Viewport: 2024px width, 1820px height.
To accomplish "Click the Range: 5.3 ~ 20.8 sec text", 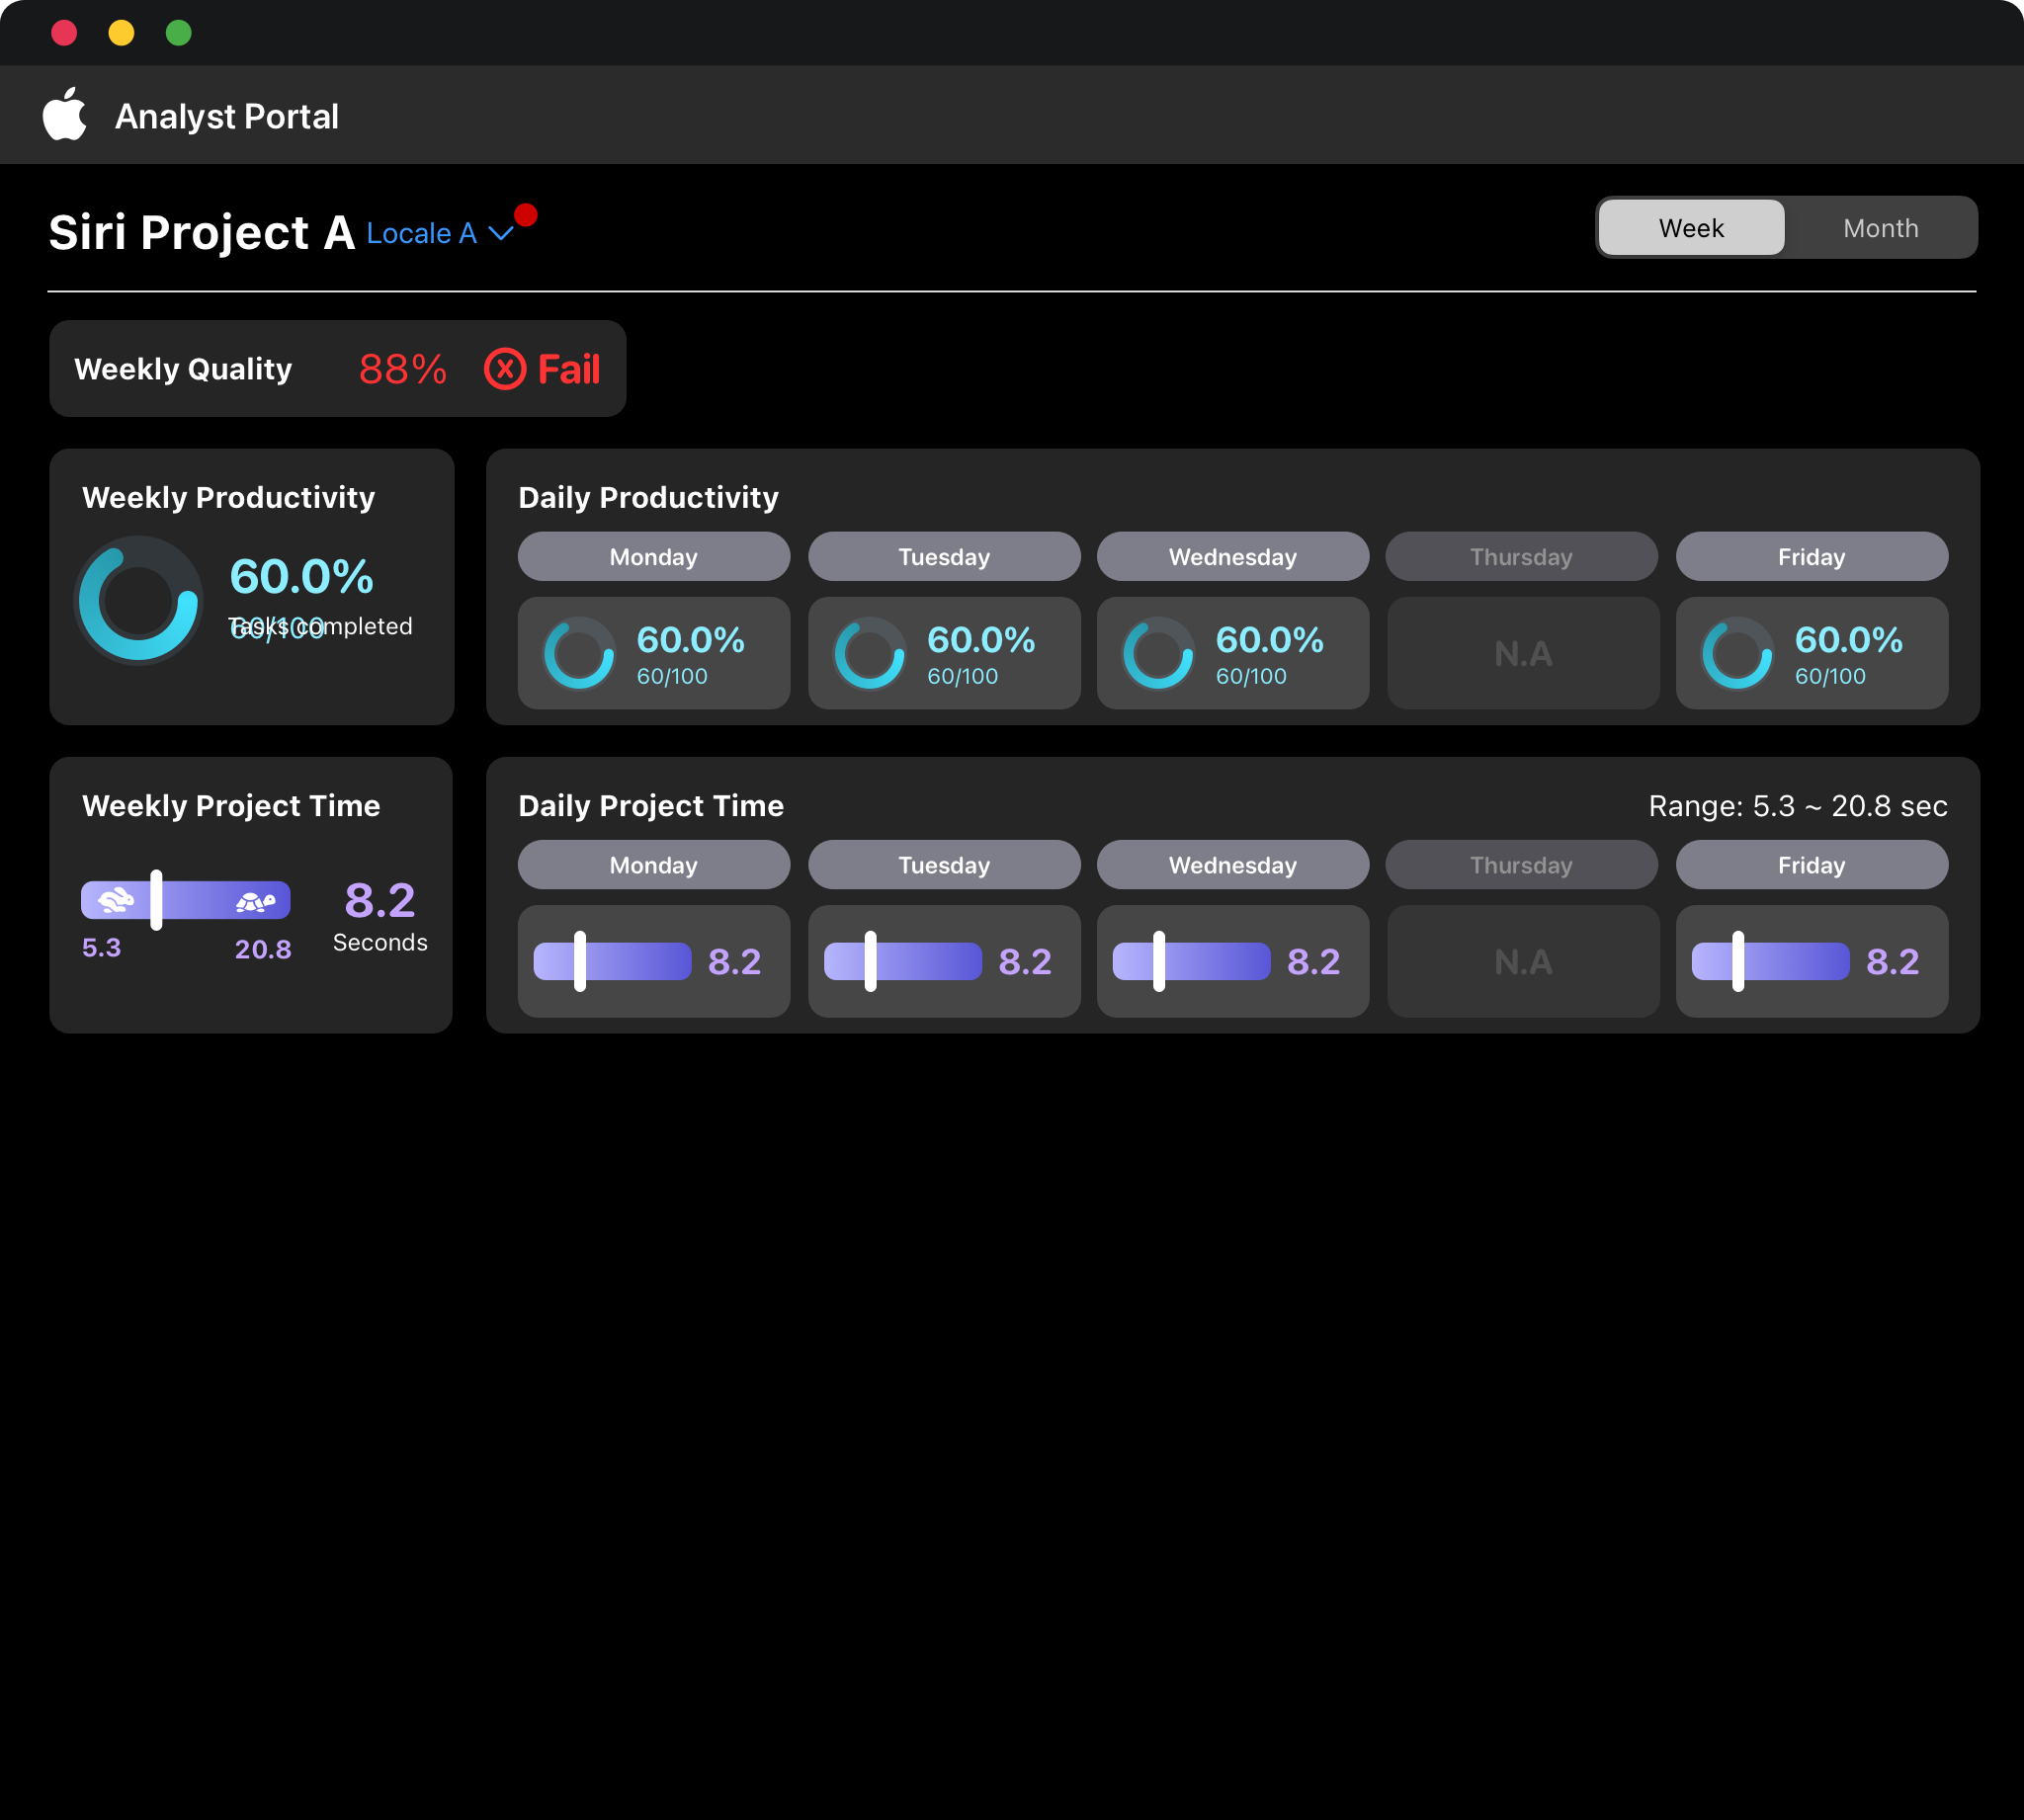I will [x=1798, y=806].
